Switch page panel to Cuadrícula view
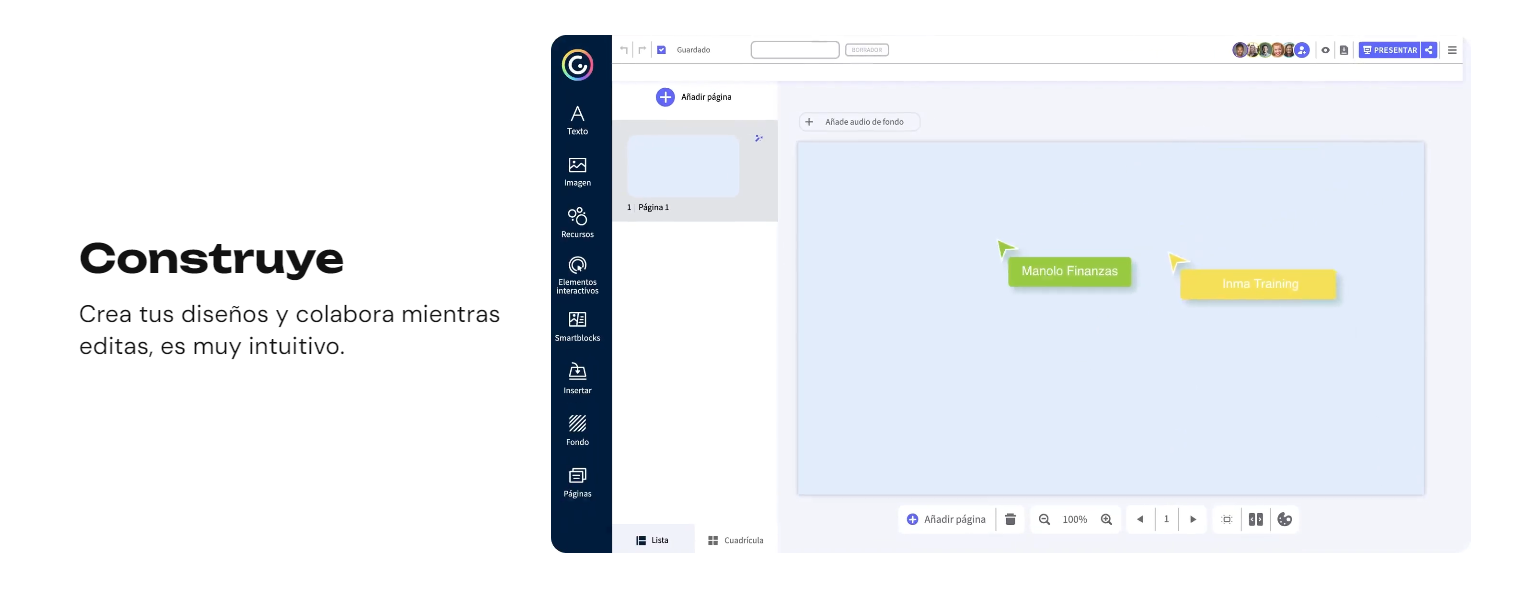Image resolution: width=1514 pixels, height=616 pixels. tap(736, 540)
